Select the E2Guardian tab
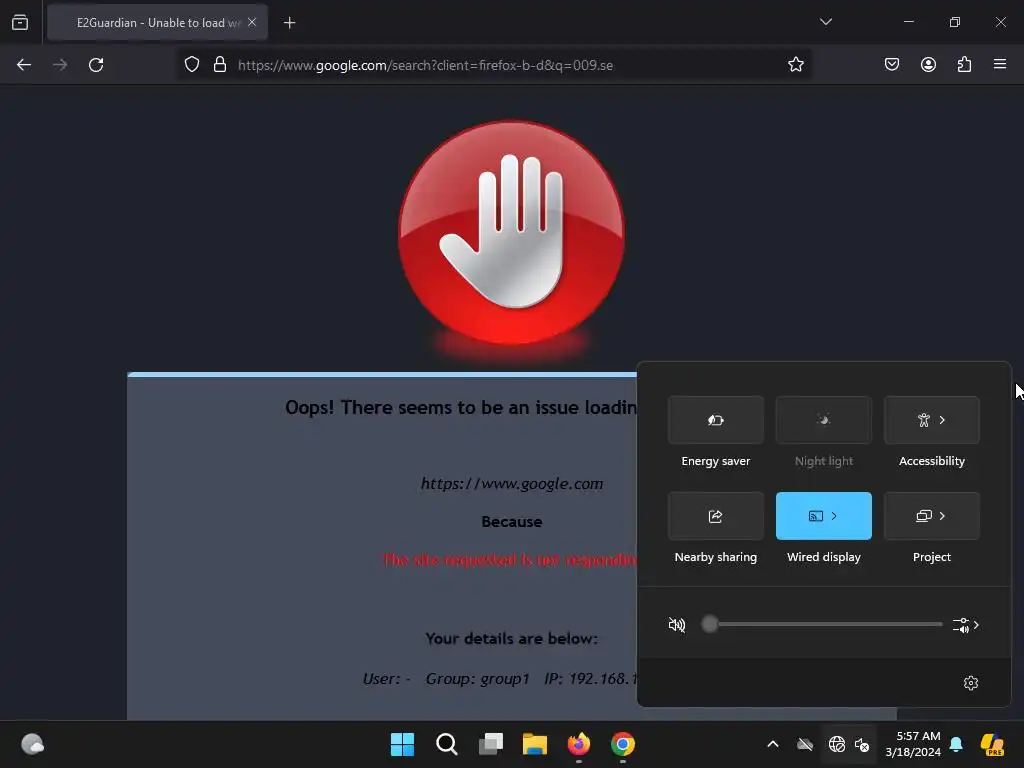The width and height of the screenshot is (1024, 768). [157, 23]
